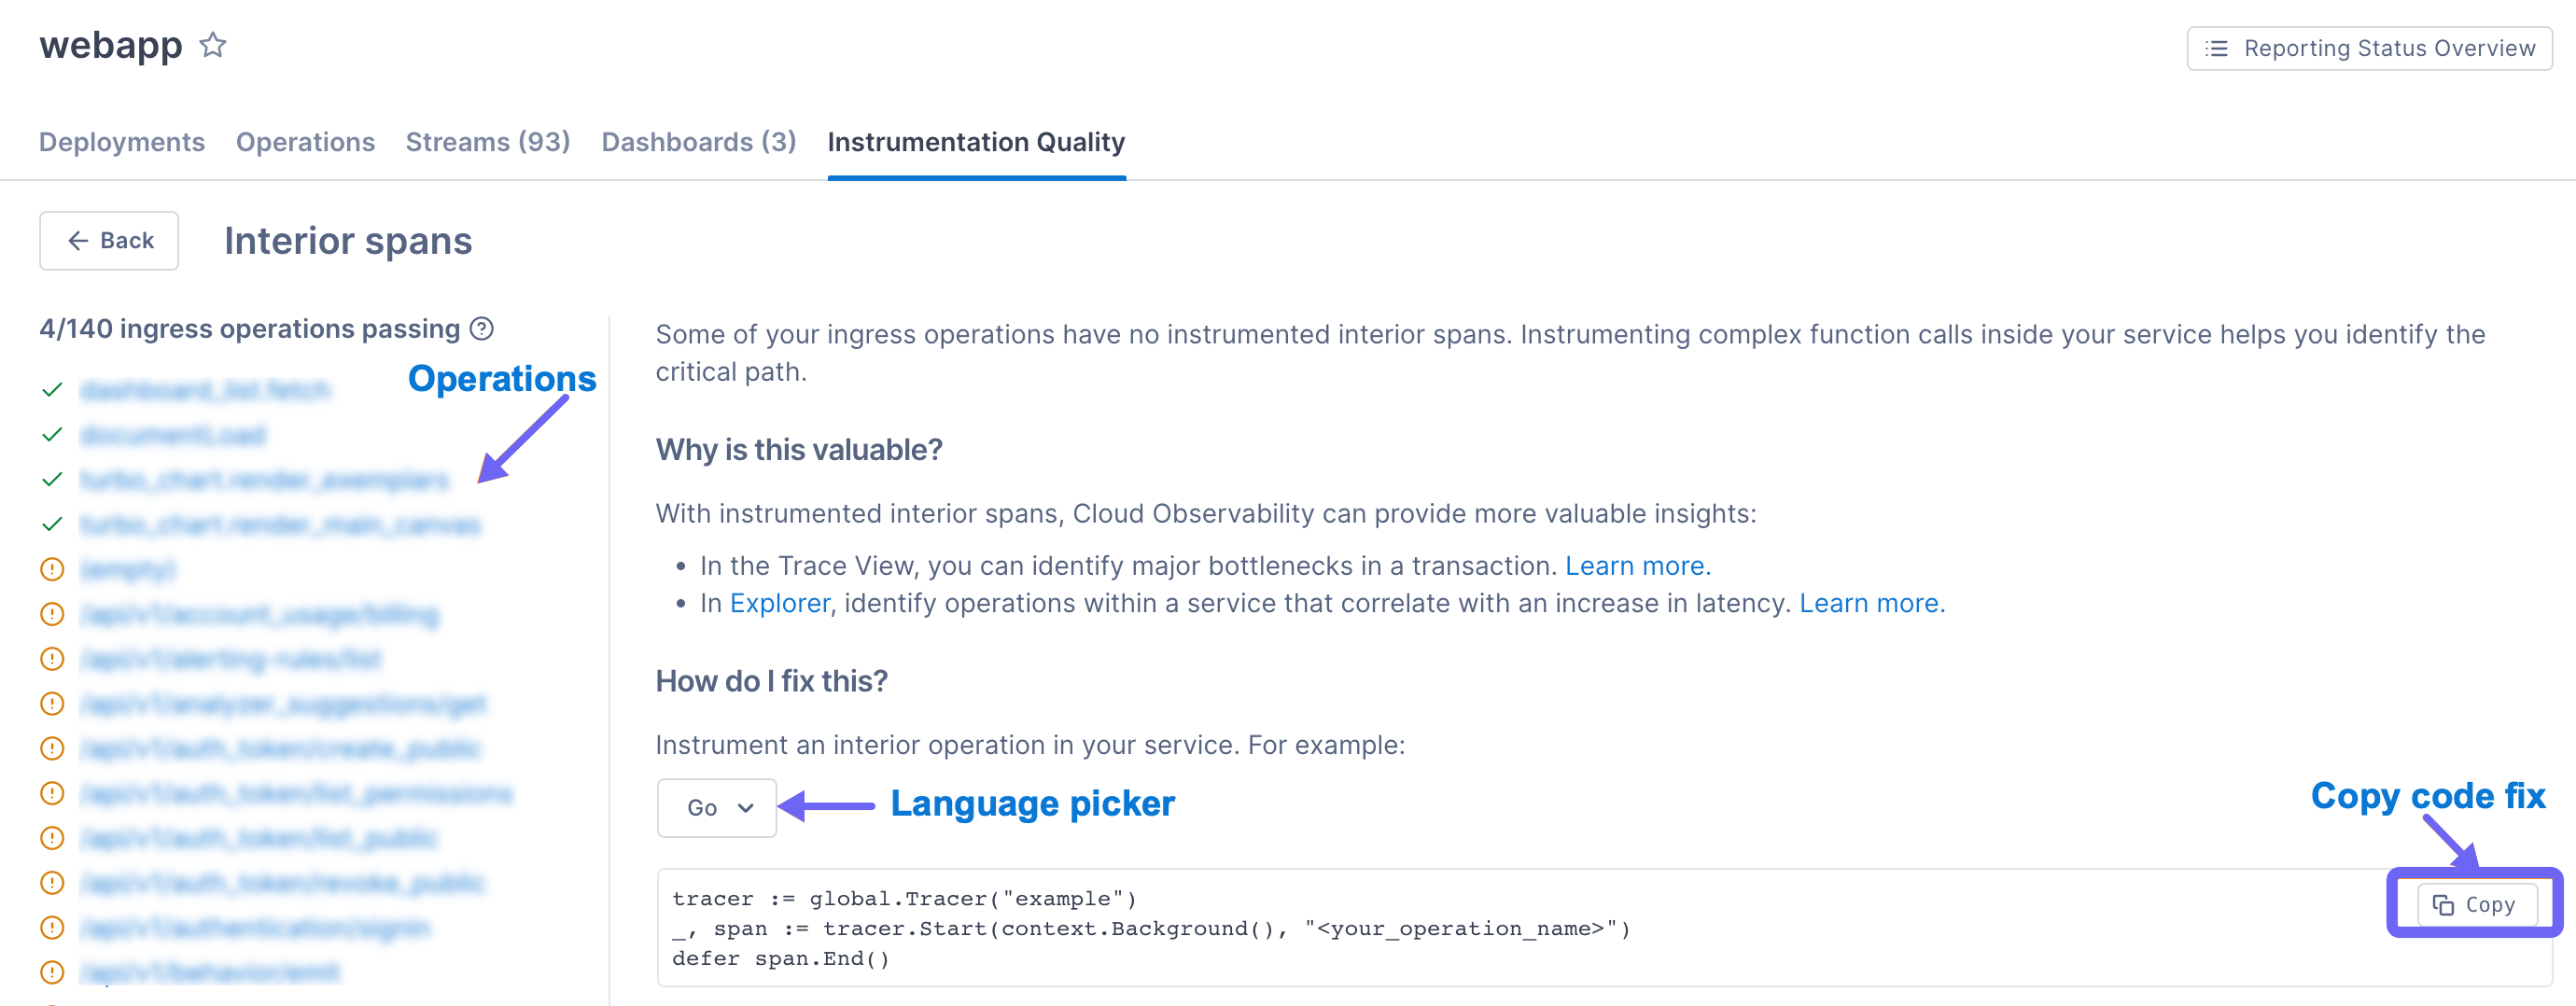Click the back arrow icon
This screenshot has height=1006, width=2576.
[x=78, y=241]
